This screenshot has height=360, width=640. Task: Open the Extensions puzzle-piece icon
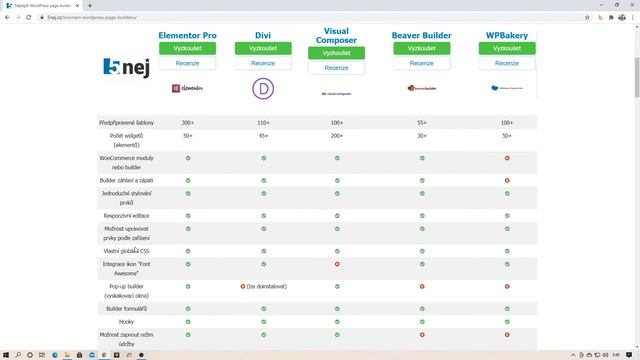pyautogui.click(x=611, y=18)
